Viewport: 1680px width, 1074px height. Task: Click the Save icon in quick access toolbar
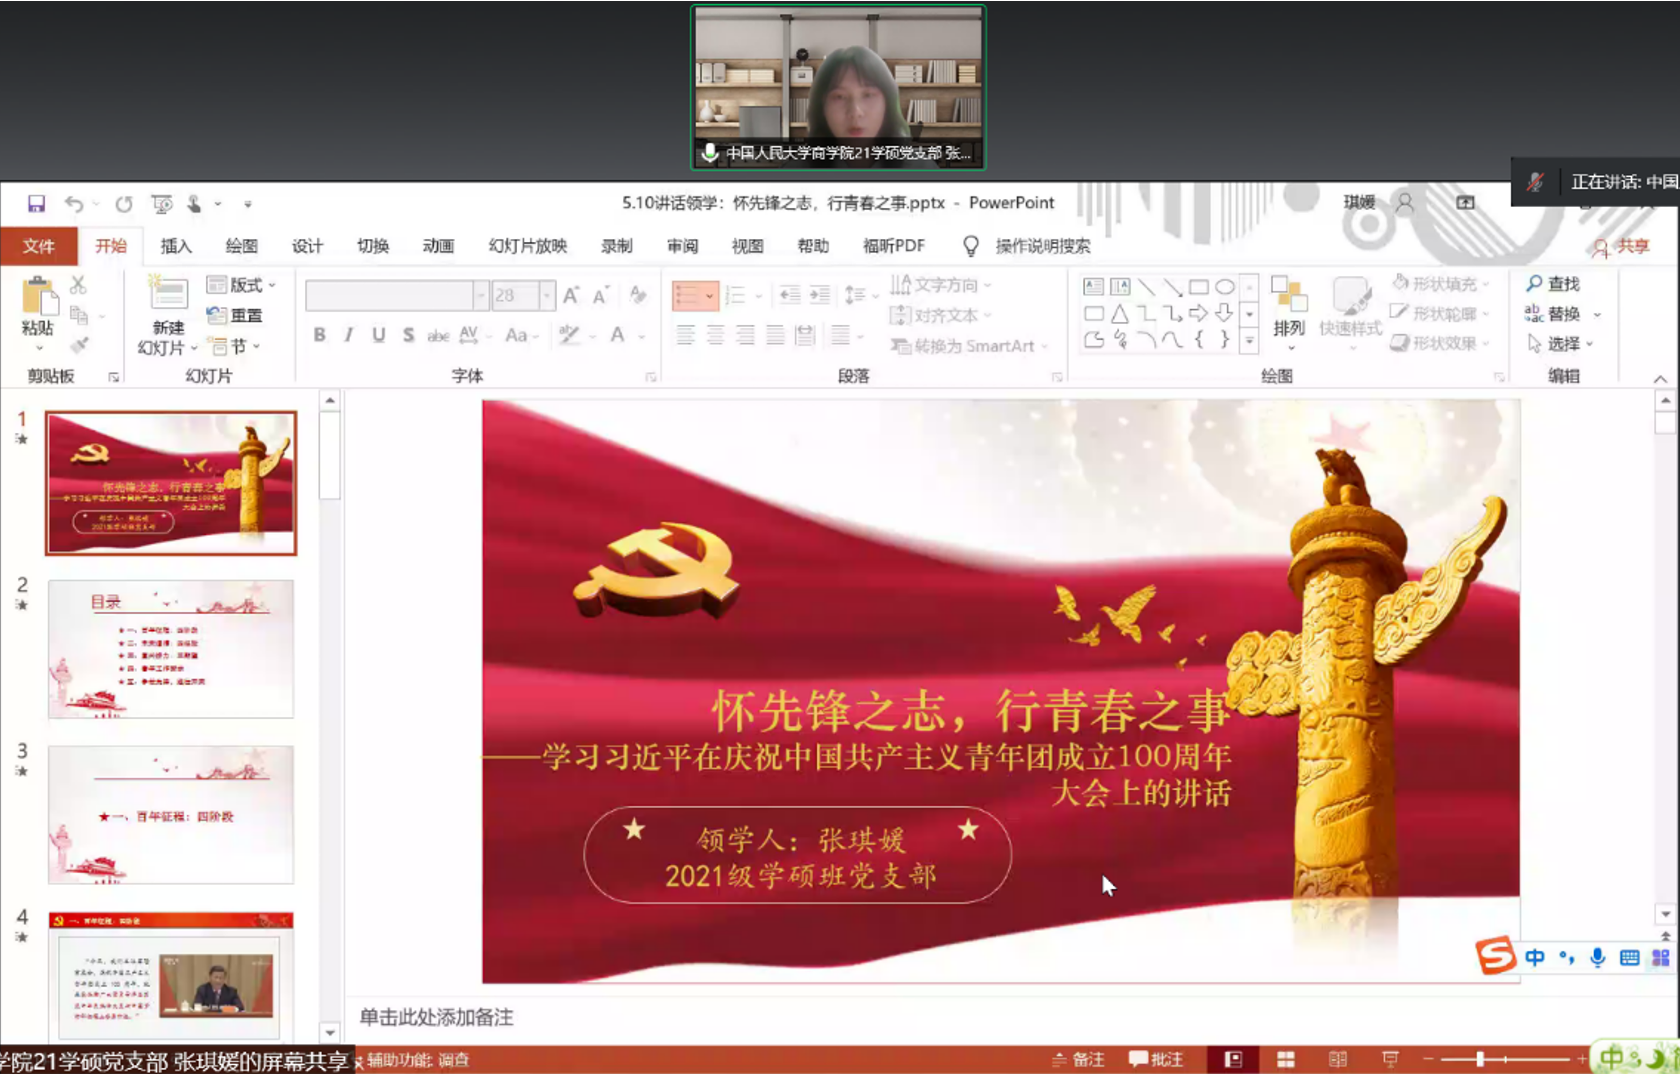click(36, 204)
